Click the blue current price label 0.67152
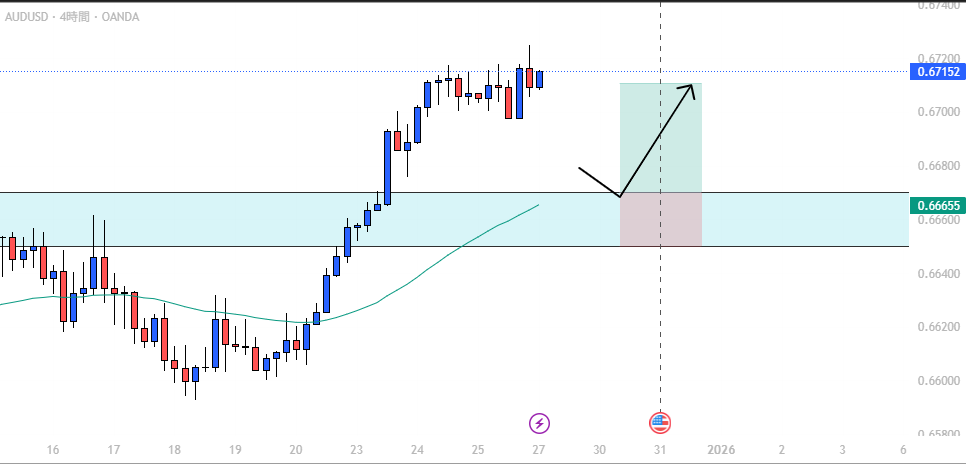The image size is (966, 464). pos(938,72)
